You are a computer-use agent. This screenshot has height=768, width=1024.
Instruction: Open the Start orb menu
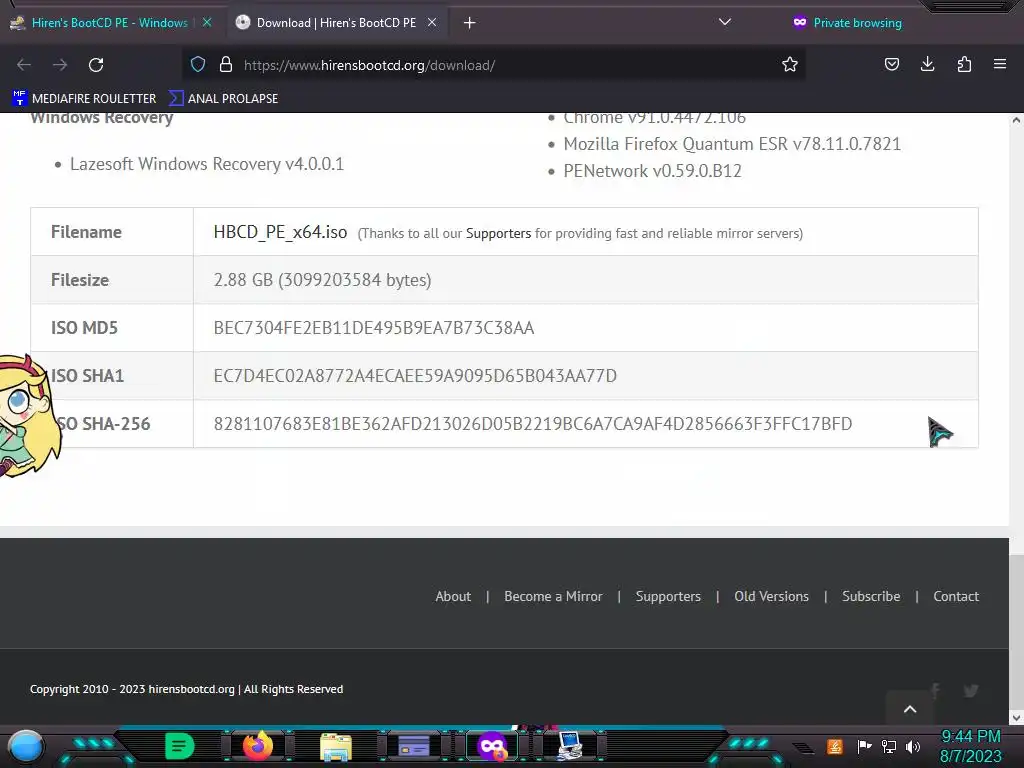25,746
